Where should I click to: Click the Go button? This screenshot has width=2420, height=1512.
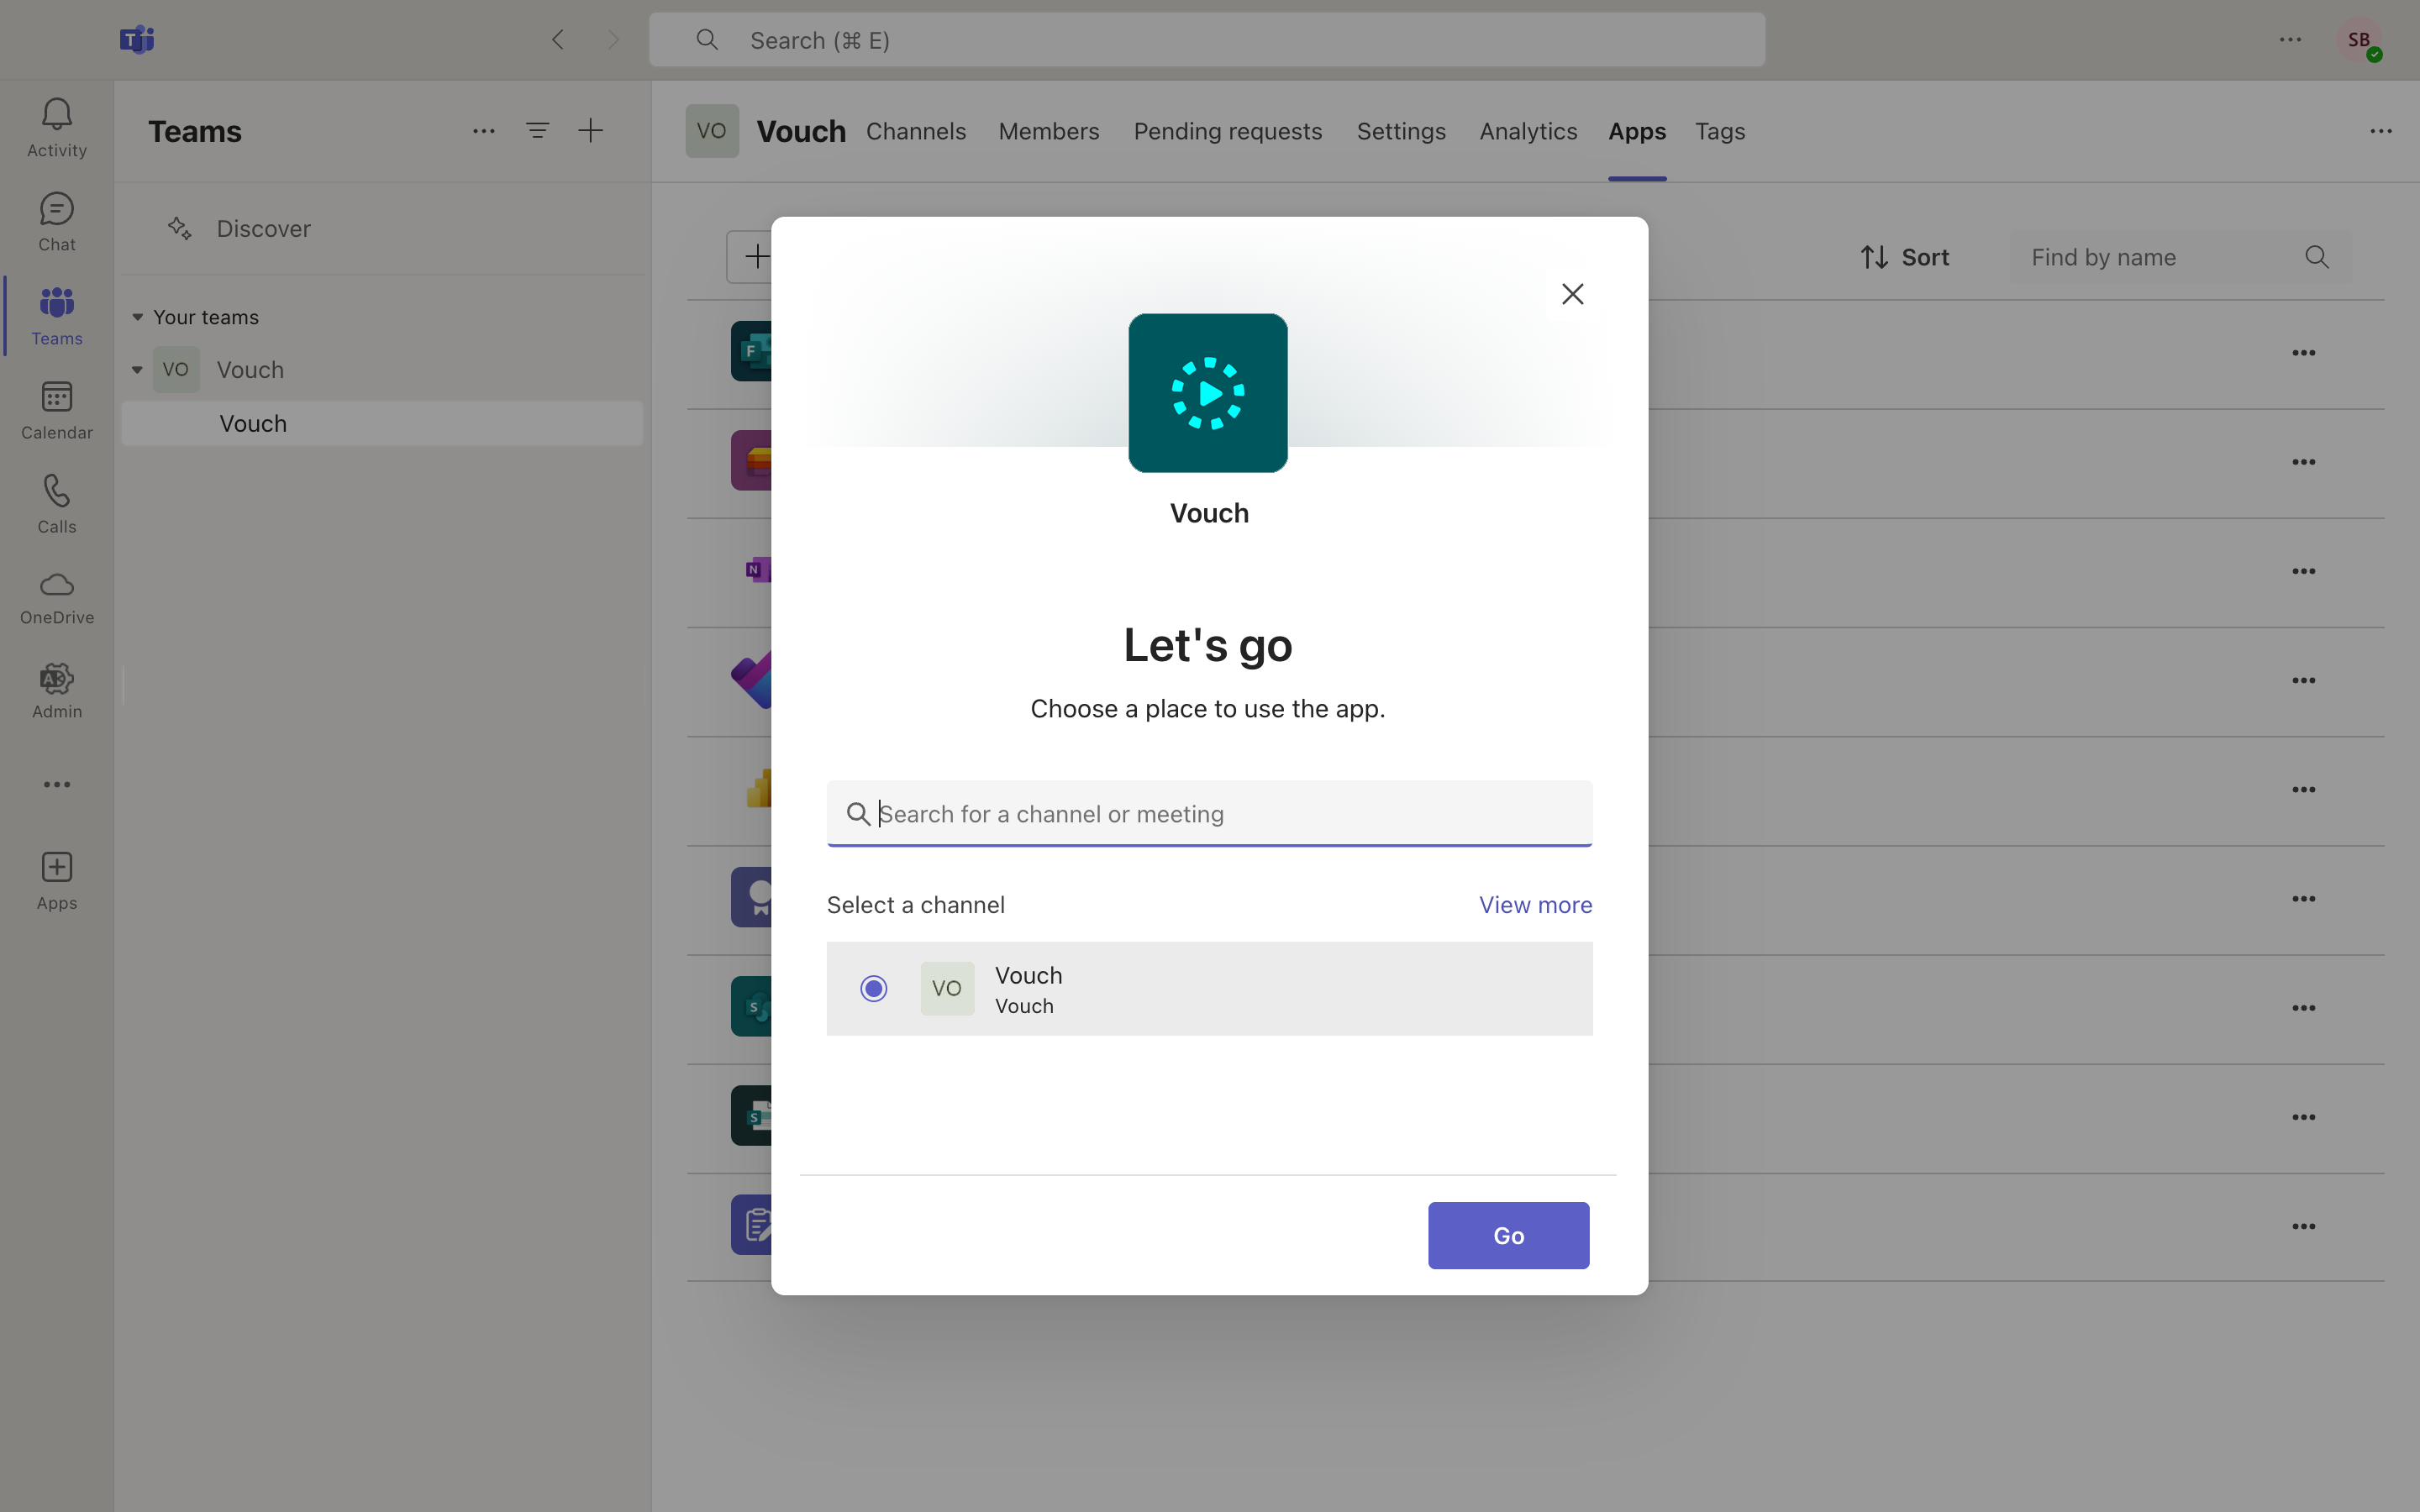pos(1508,1236)
